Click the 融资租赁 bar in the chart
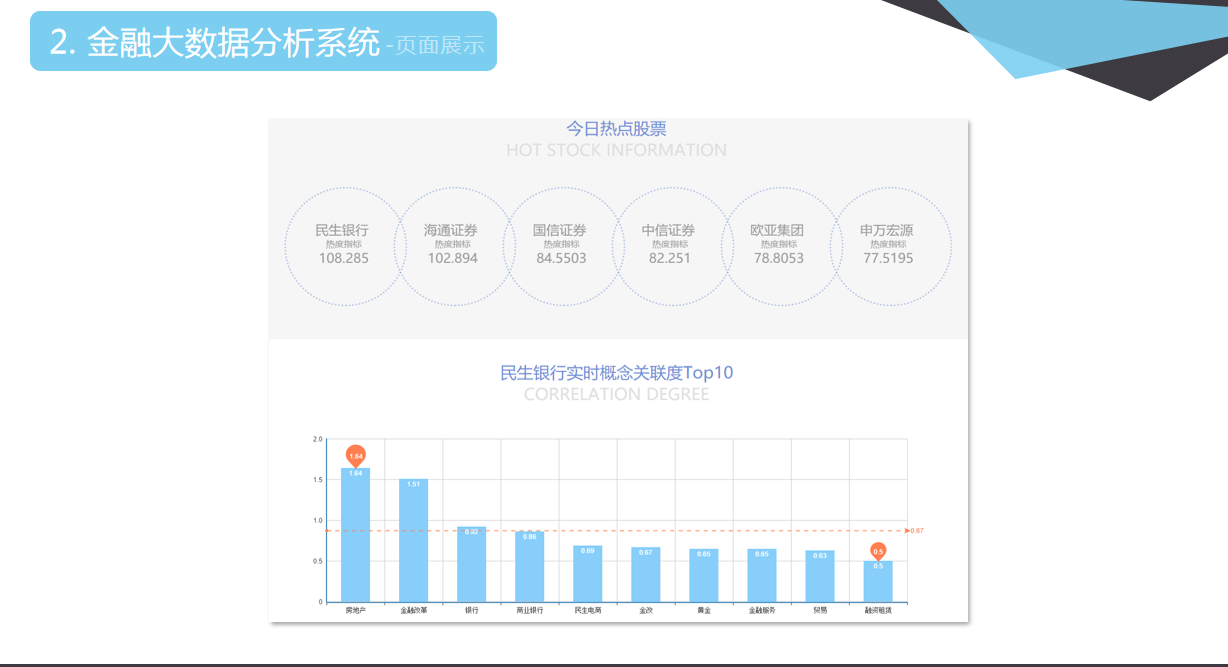The image size is (1228, 667). click(x=878, y=581)
